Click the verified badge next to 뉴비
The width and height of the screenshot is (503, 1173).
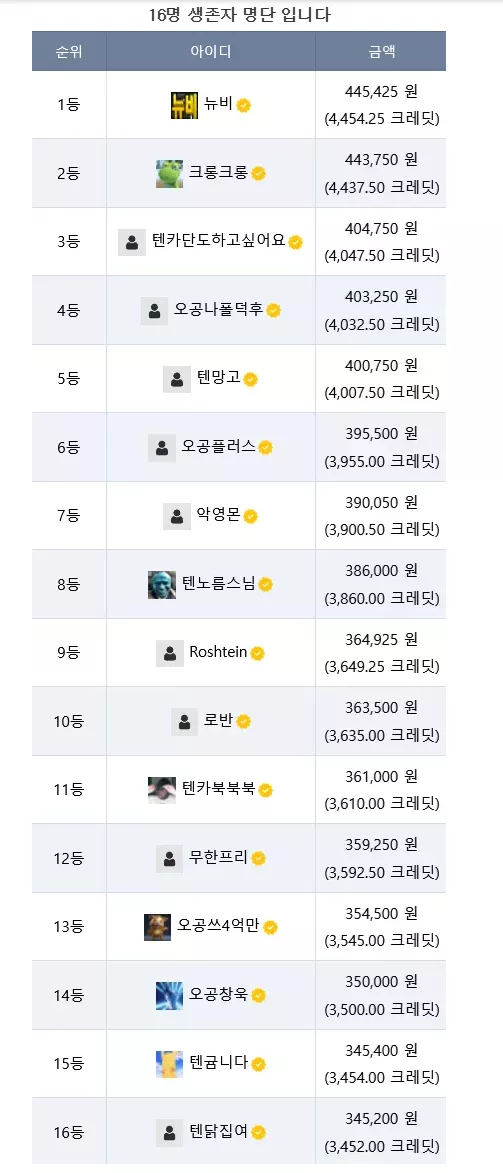click(243, 105)
